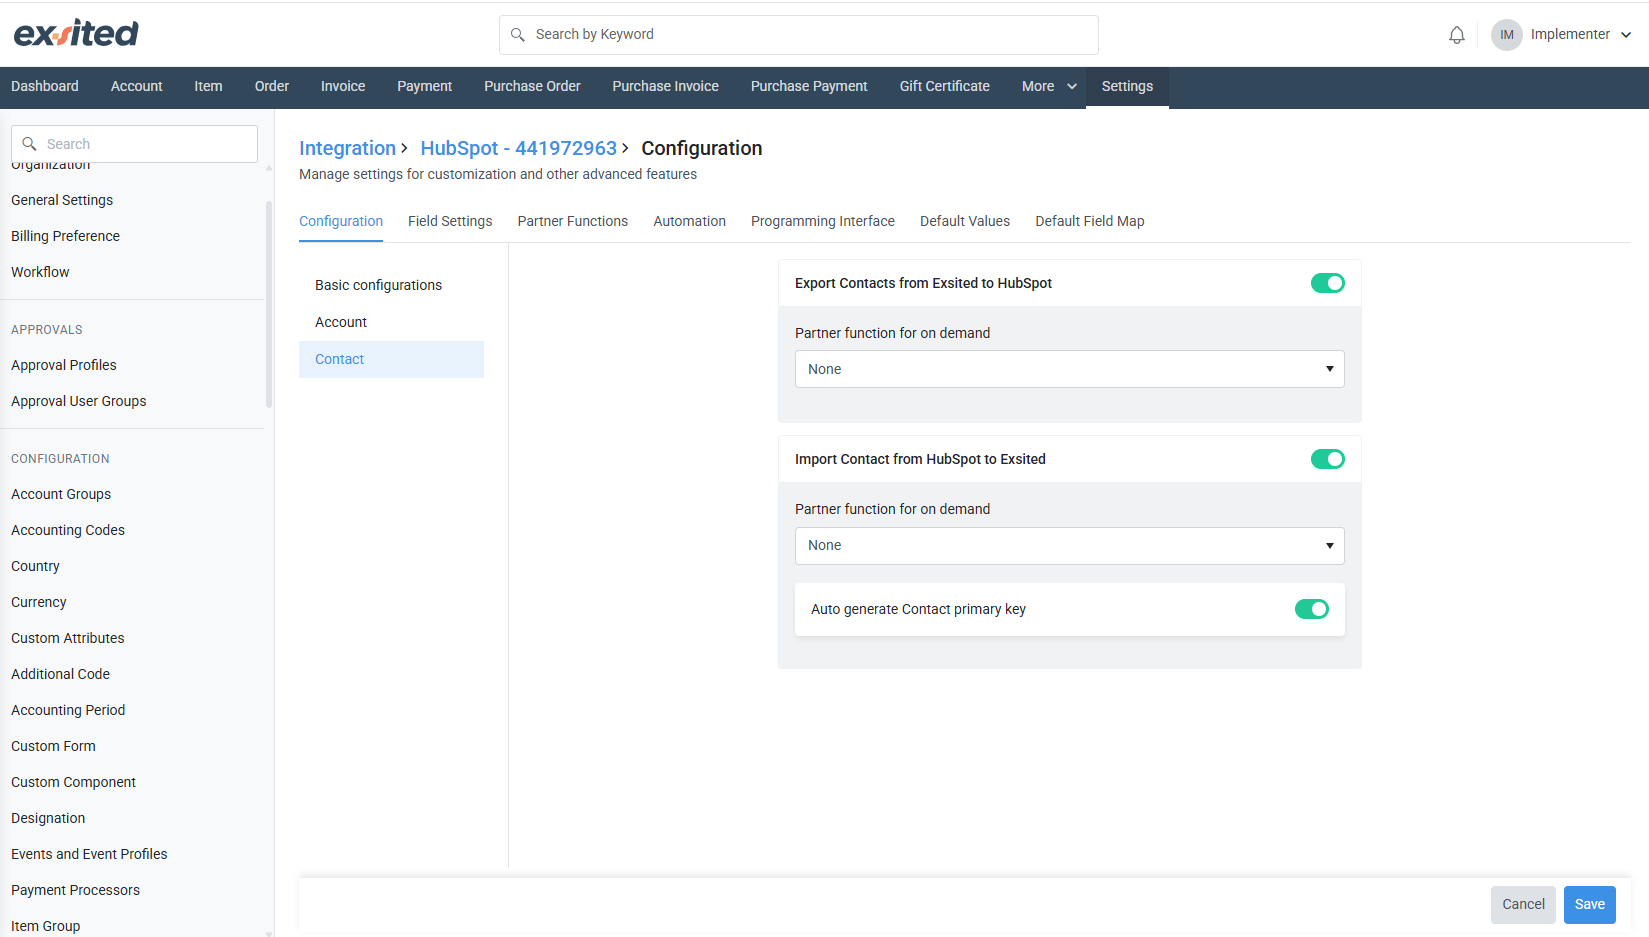Open Custom Attributes
1649x937 pixels.
[68, 638]
